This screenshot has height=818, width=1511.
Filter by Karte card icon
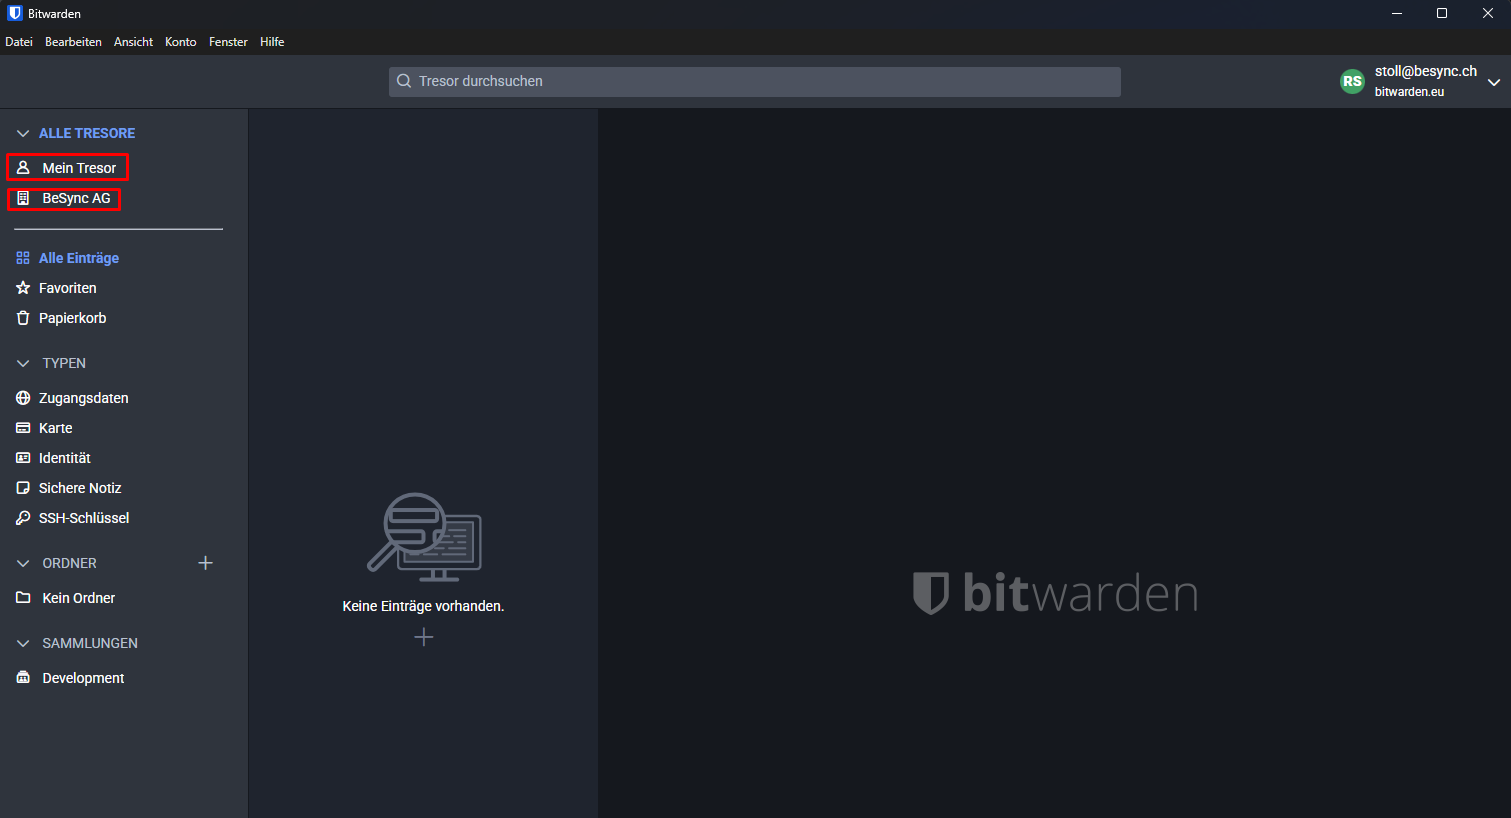tap(23, 428)
